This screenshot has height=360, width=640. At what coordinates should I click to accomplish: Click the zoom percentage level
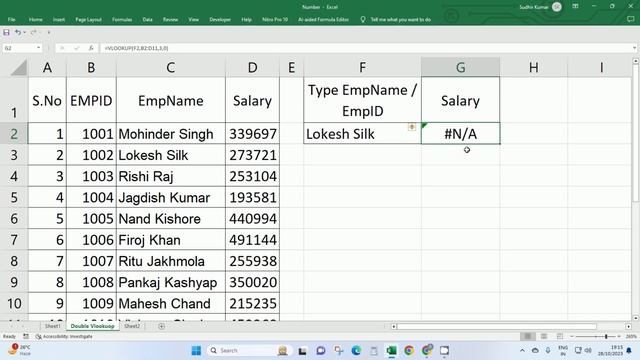point(631,336)
